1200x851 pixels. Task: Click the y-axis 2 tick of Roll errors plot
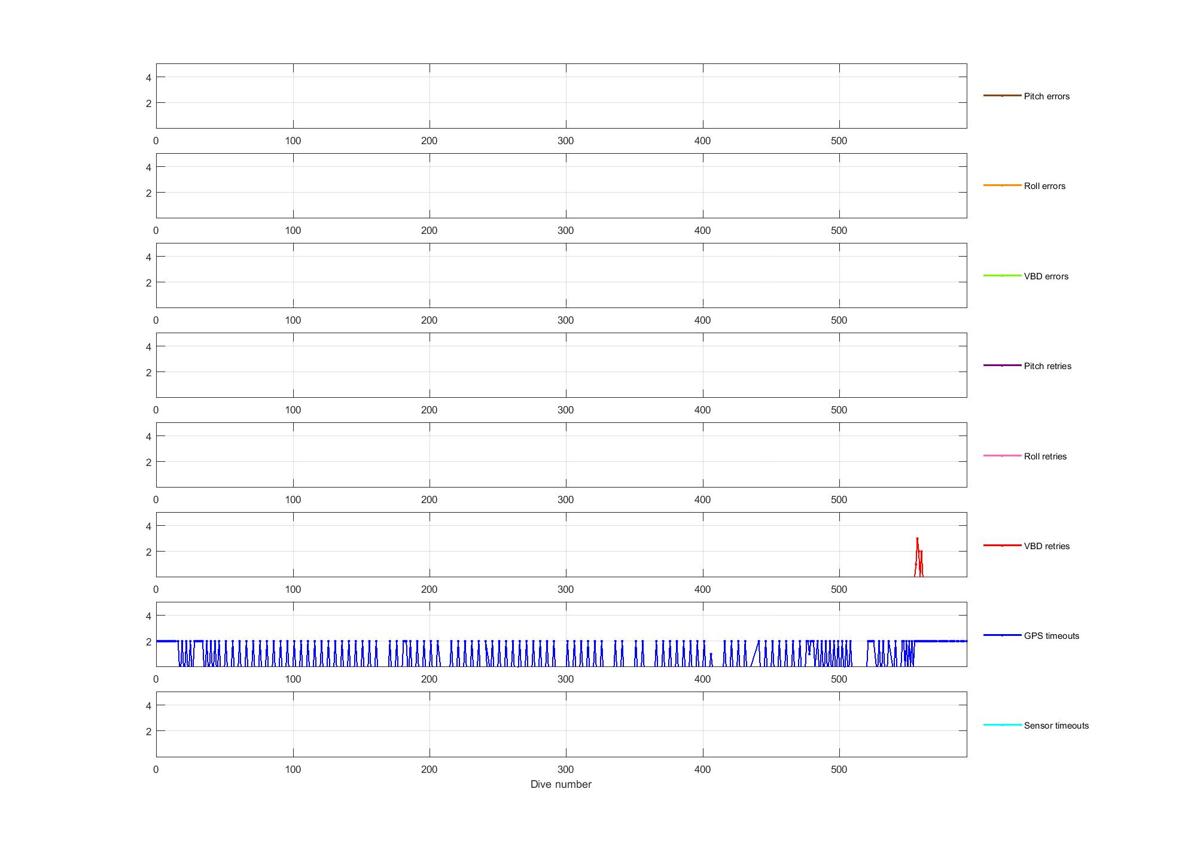(x=147, y=193)
